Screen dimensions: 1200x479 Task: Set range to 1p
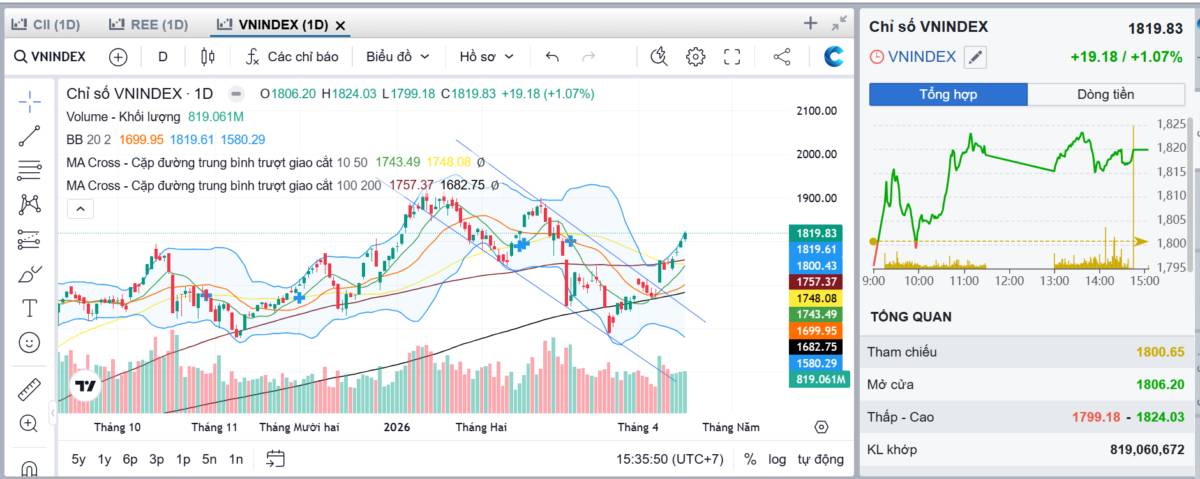(183, 459)
